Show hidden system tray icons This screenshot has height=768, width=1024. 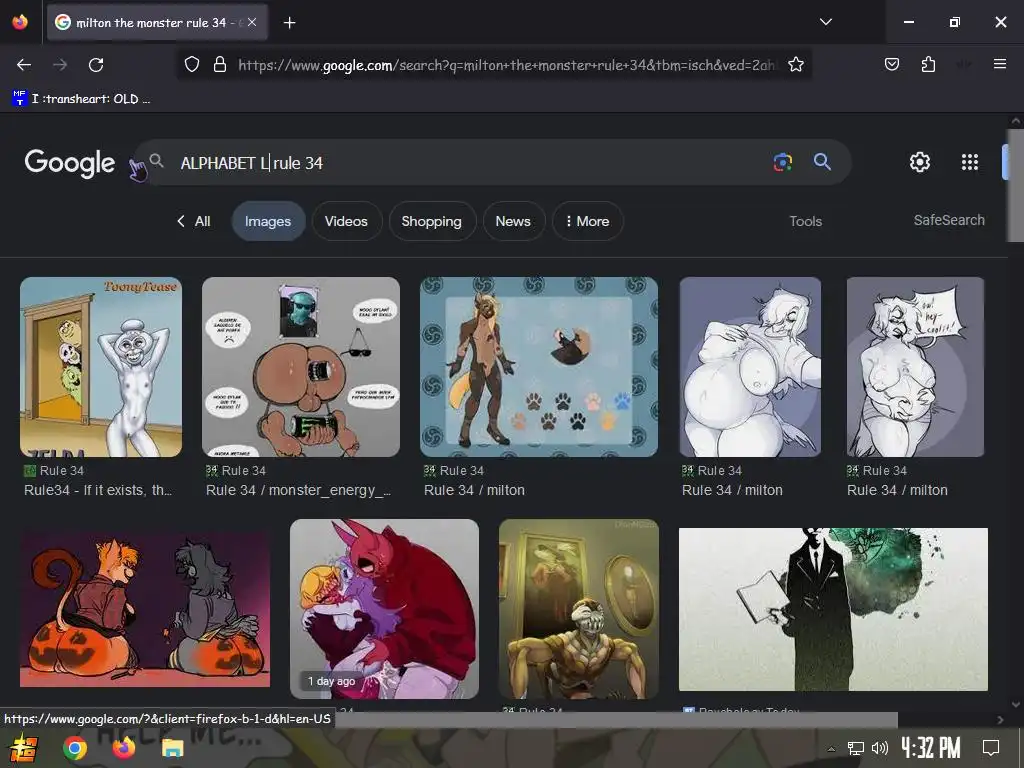(x=831, y=749)
